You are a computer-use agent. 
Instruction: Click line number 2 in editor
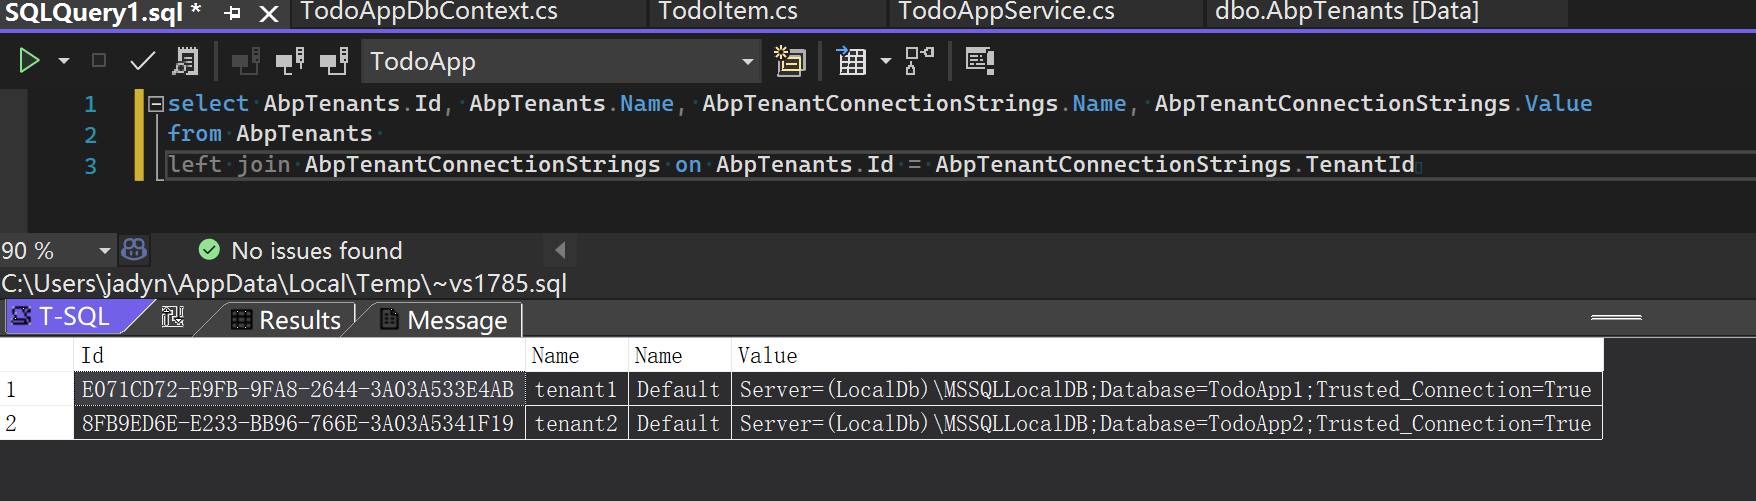point(91,135)
